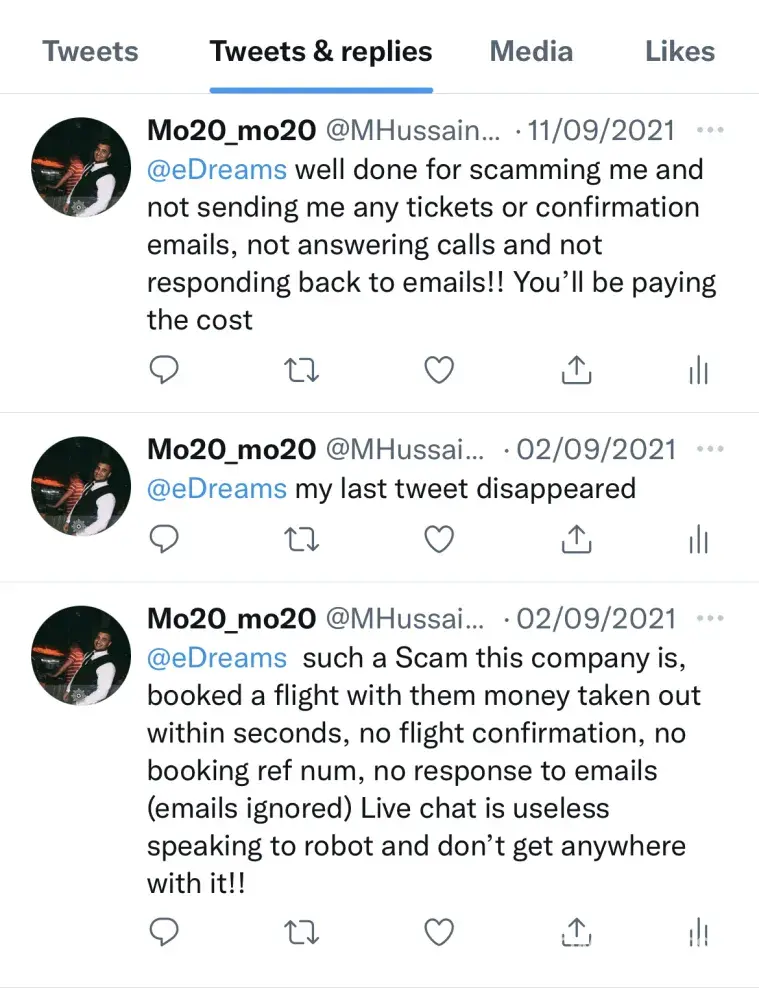Open @eDreams mention in the first tweet
Screen dimensions: 759x1000
(217, 169)
